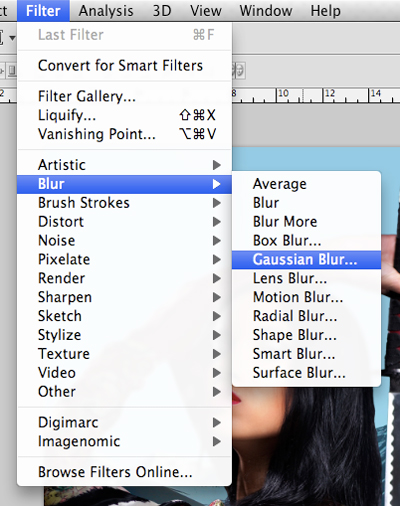
Task: Click Browse Filters Online
Action: 124,472
